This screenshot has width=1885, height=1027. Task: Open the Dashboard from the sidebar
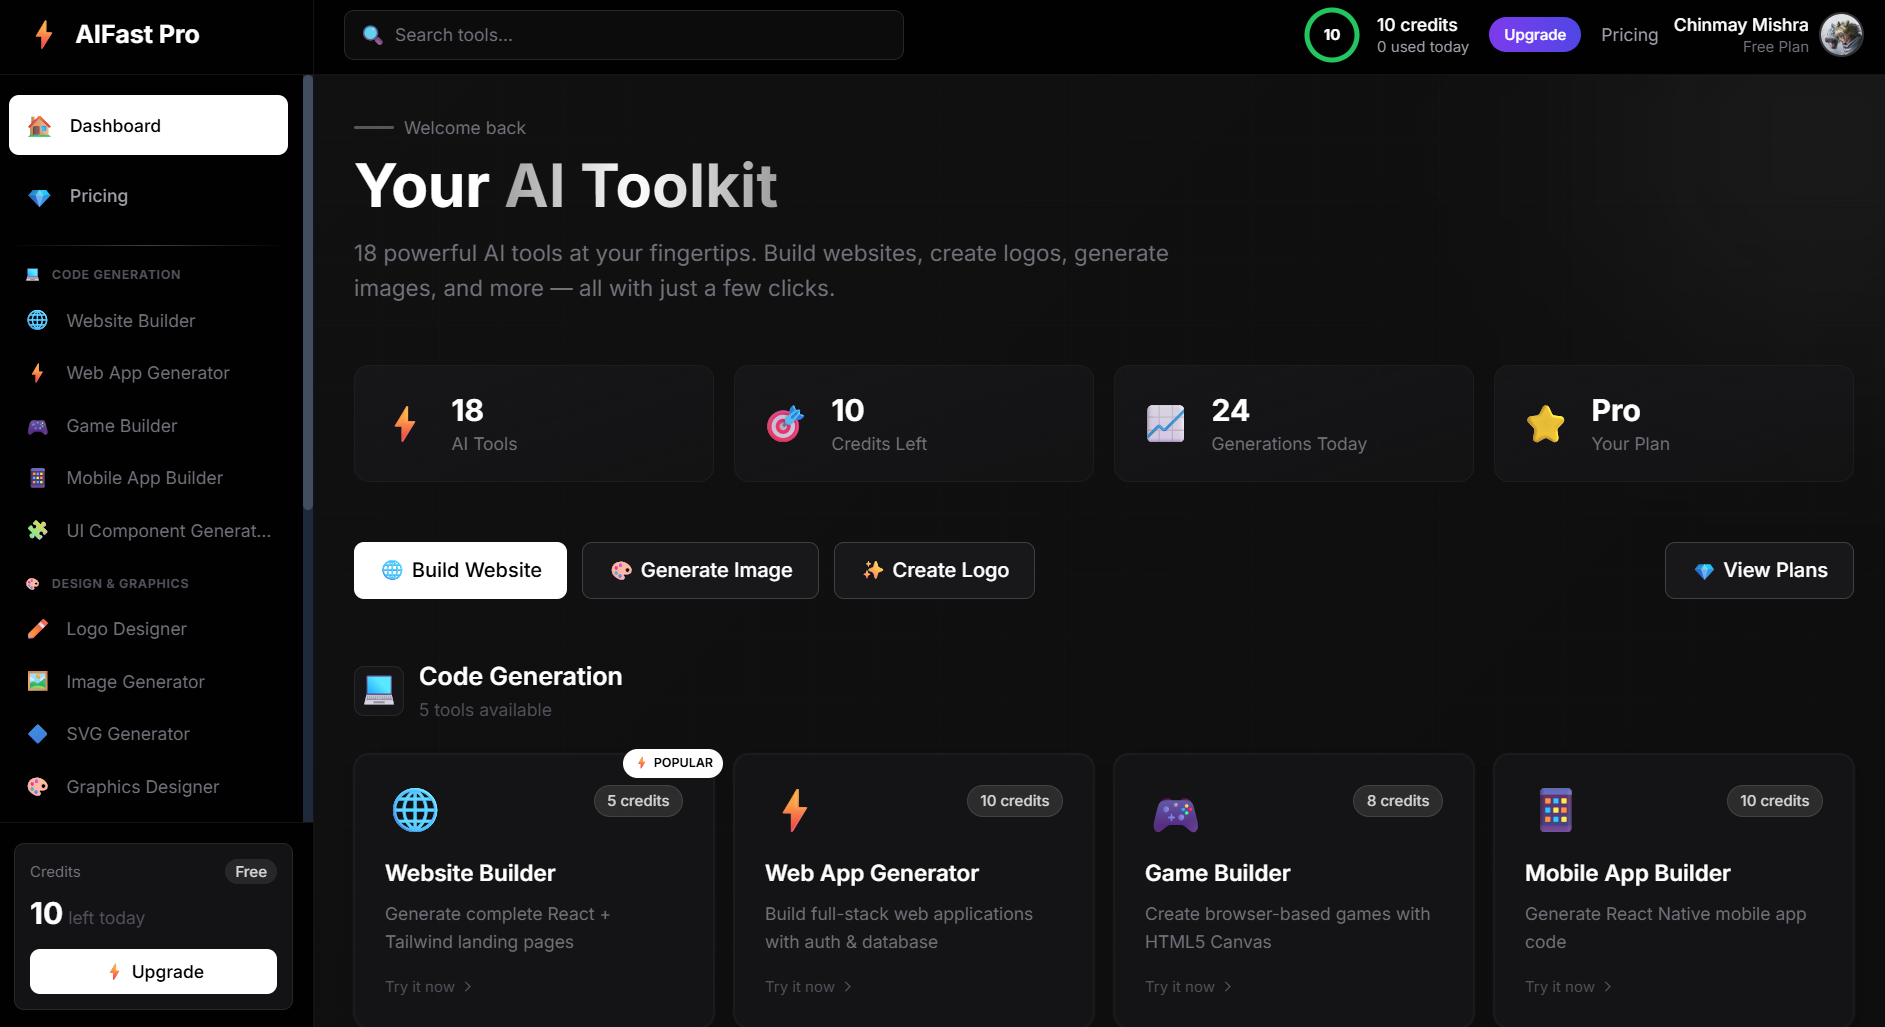pyautogui.click(x=115, y=125)
